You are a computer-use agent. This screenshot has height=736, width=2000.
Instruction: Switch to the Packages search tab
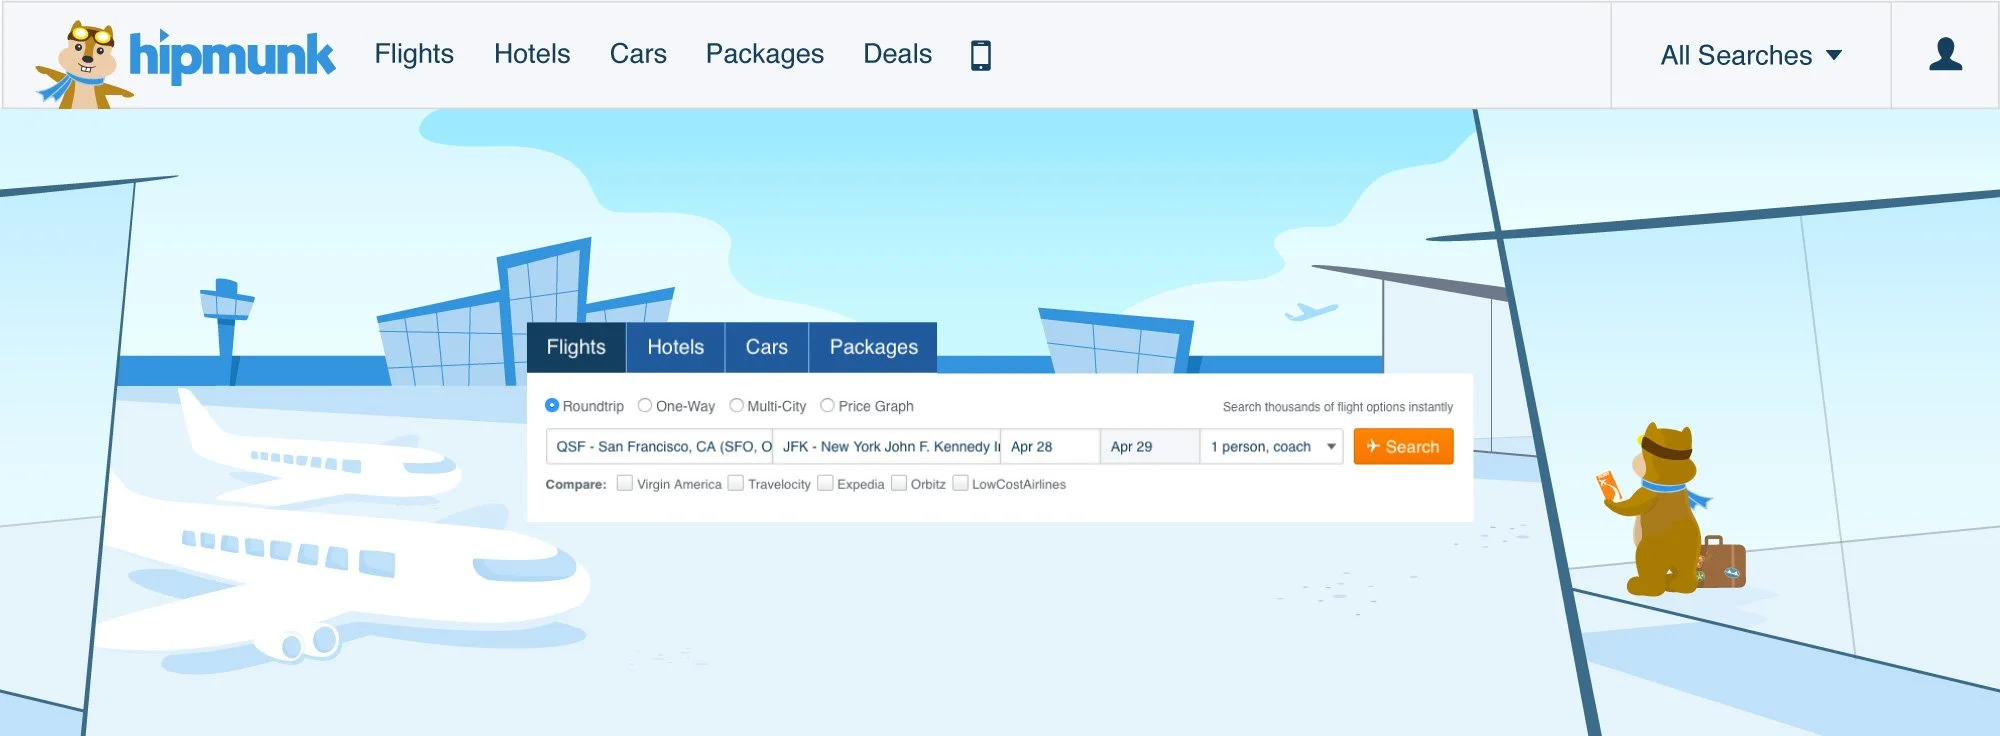pyautogui.click(x=873, y=347)
